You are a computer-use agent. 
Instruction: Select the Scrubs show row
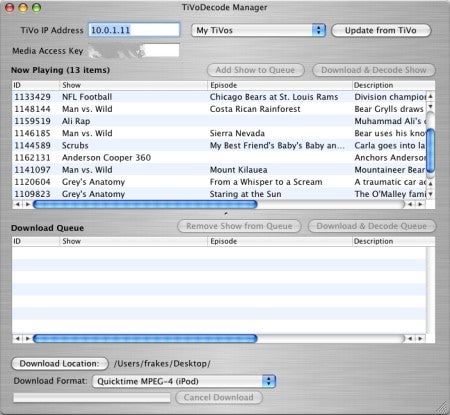click(x=219, y=145)
